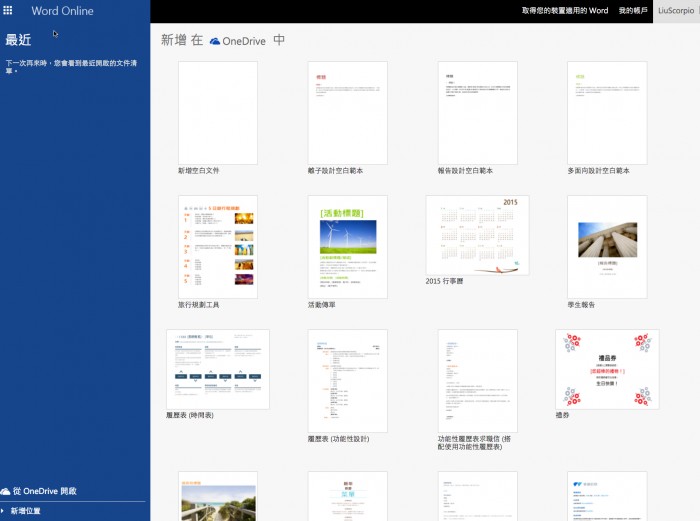Open the 功能性履歷表求職信 cover letter template
Screen dimensions: 700x521
tap(477, 380)
